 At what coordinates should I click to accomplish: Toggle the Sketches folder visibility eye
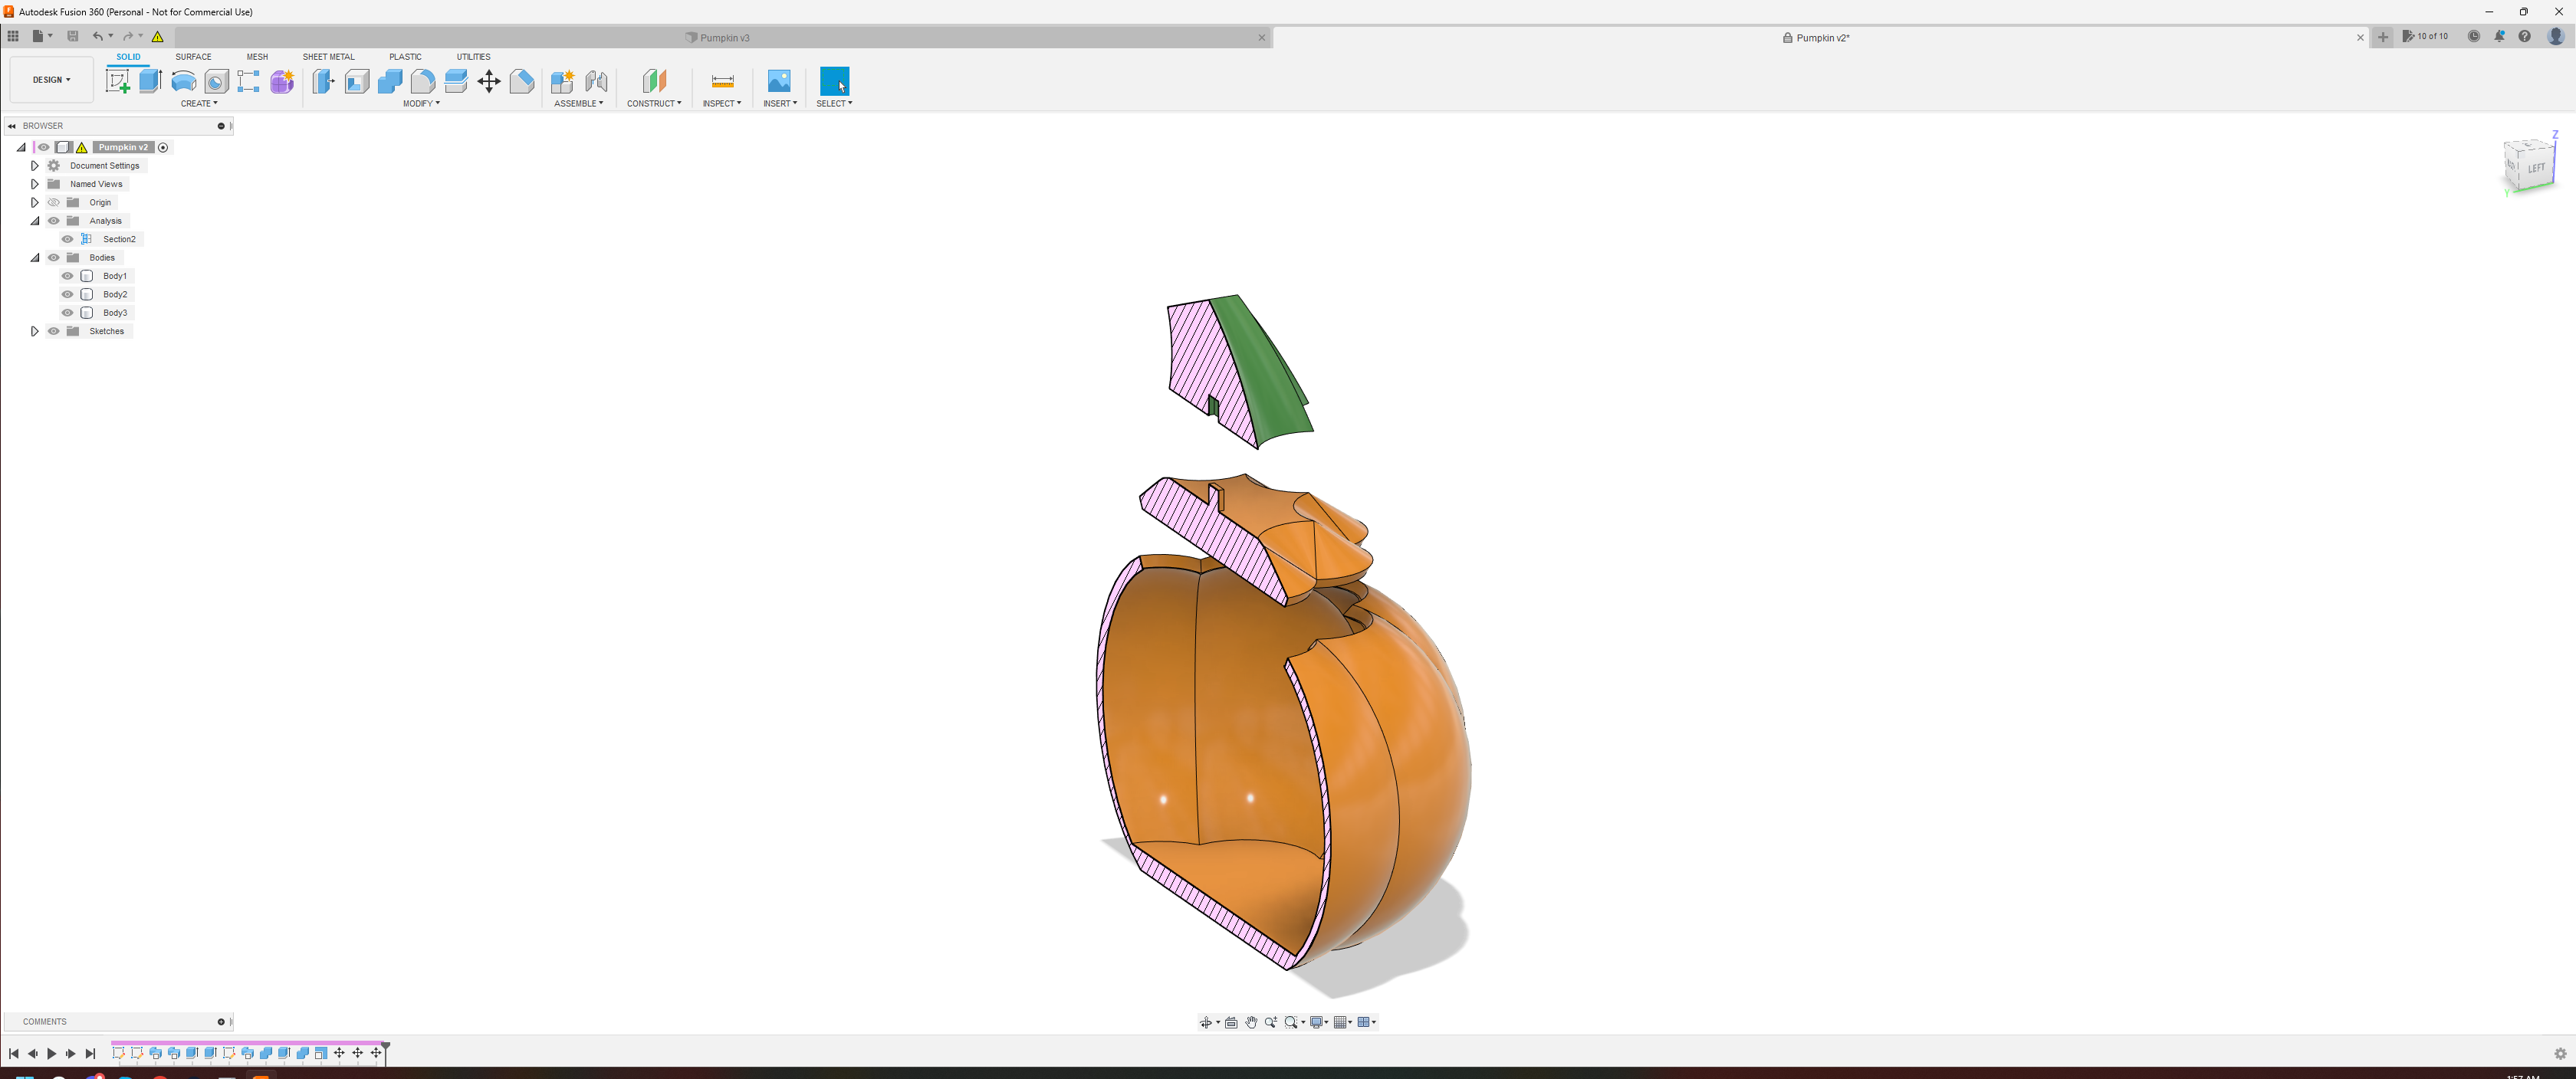54,331
